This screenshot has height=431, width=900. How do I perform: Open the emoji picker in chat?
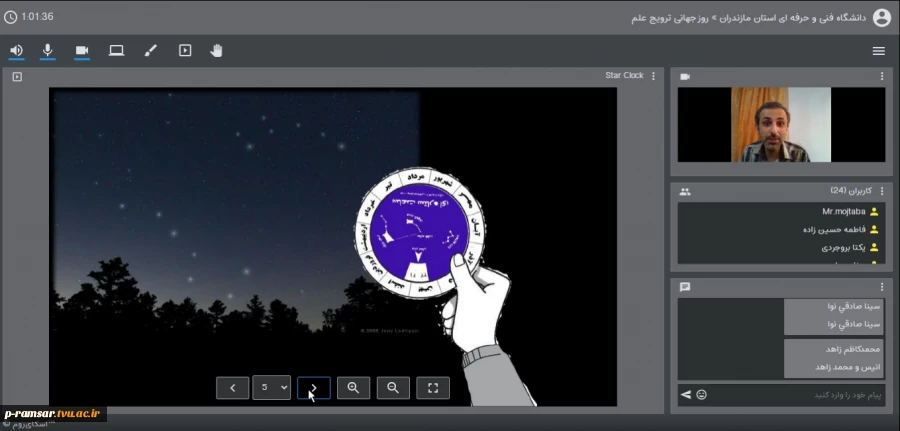point(701,395)
